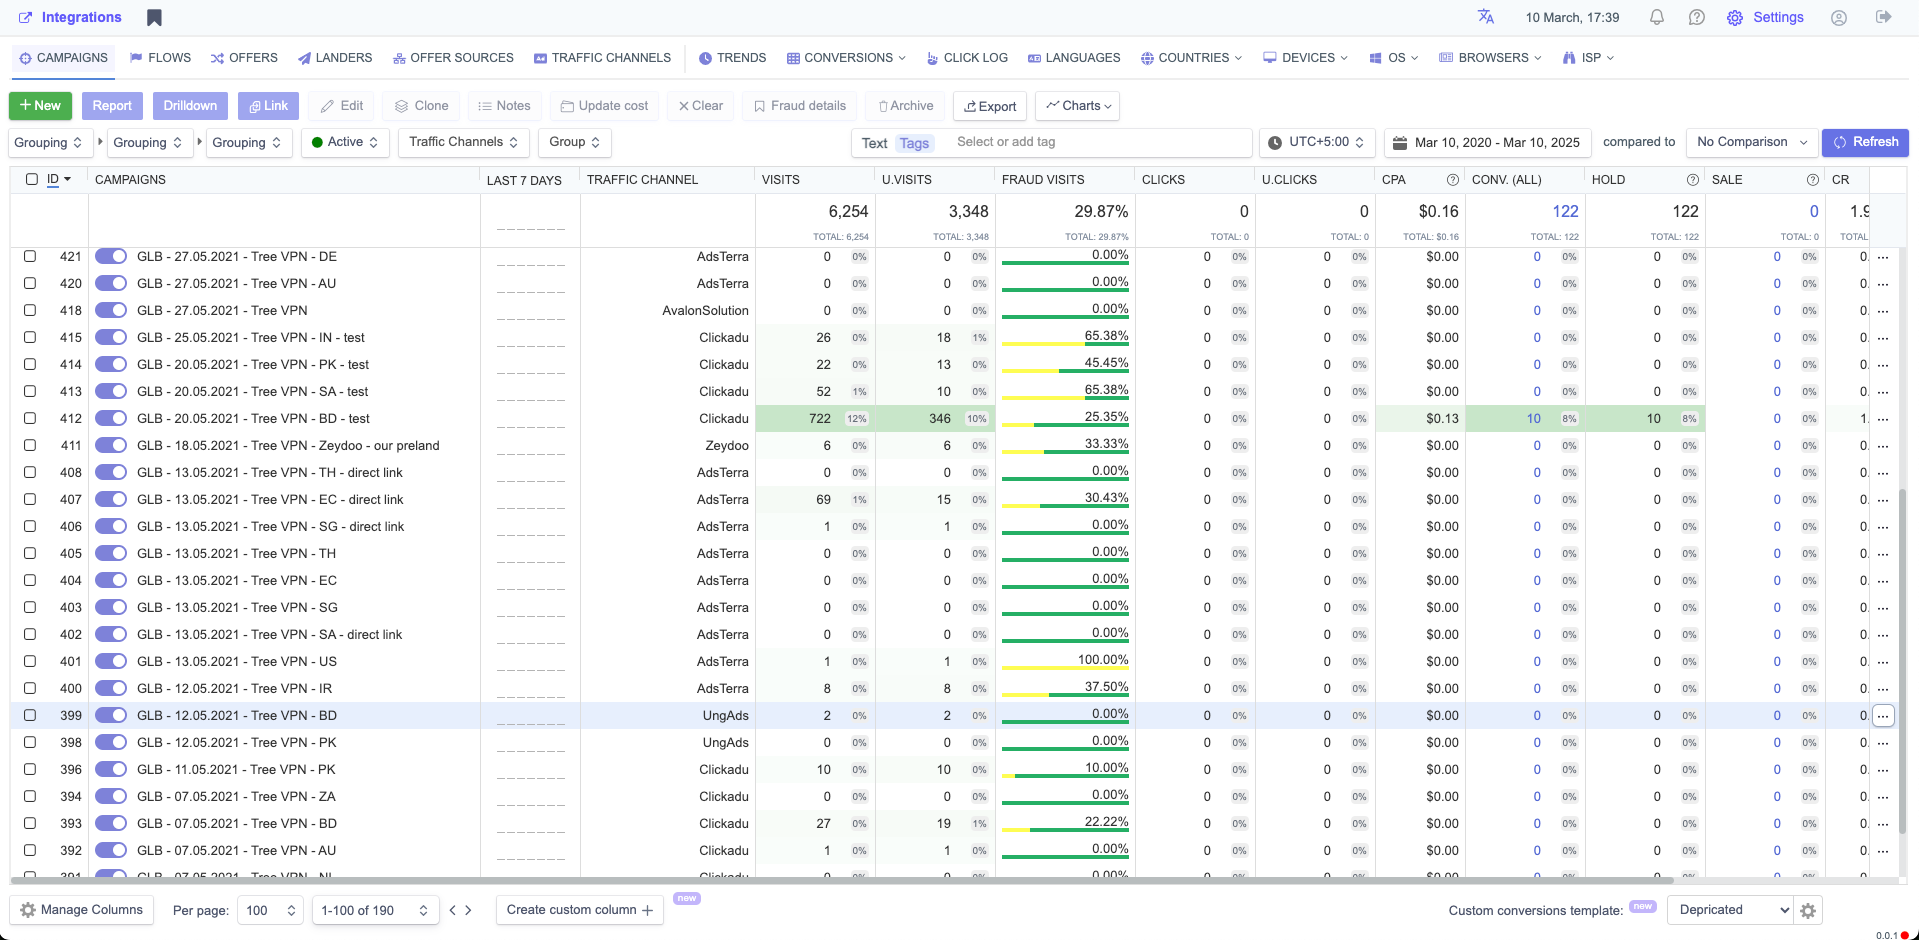Open the notifications bell
The height and width of the screenshot is (940, 1919).
click(x=1657, y=18)
